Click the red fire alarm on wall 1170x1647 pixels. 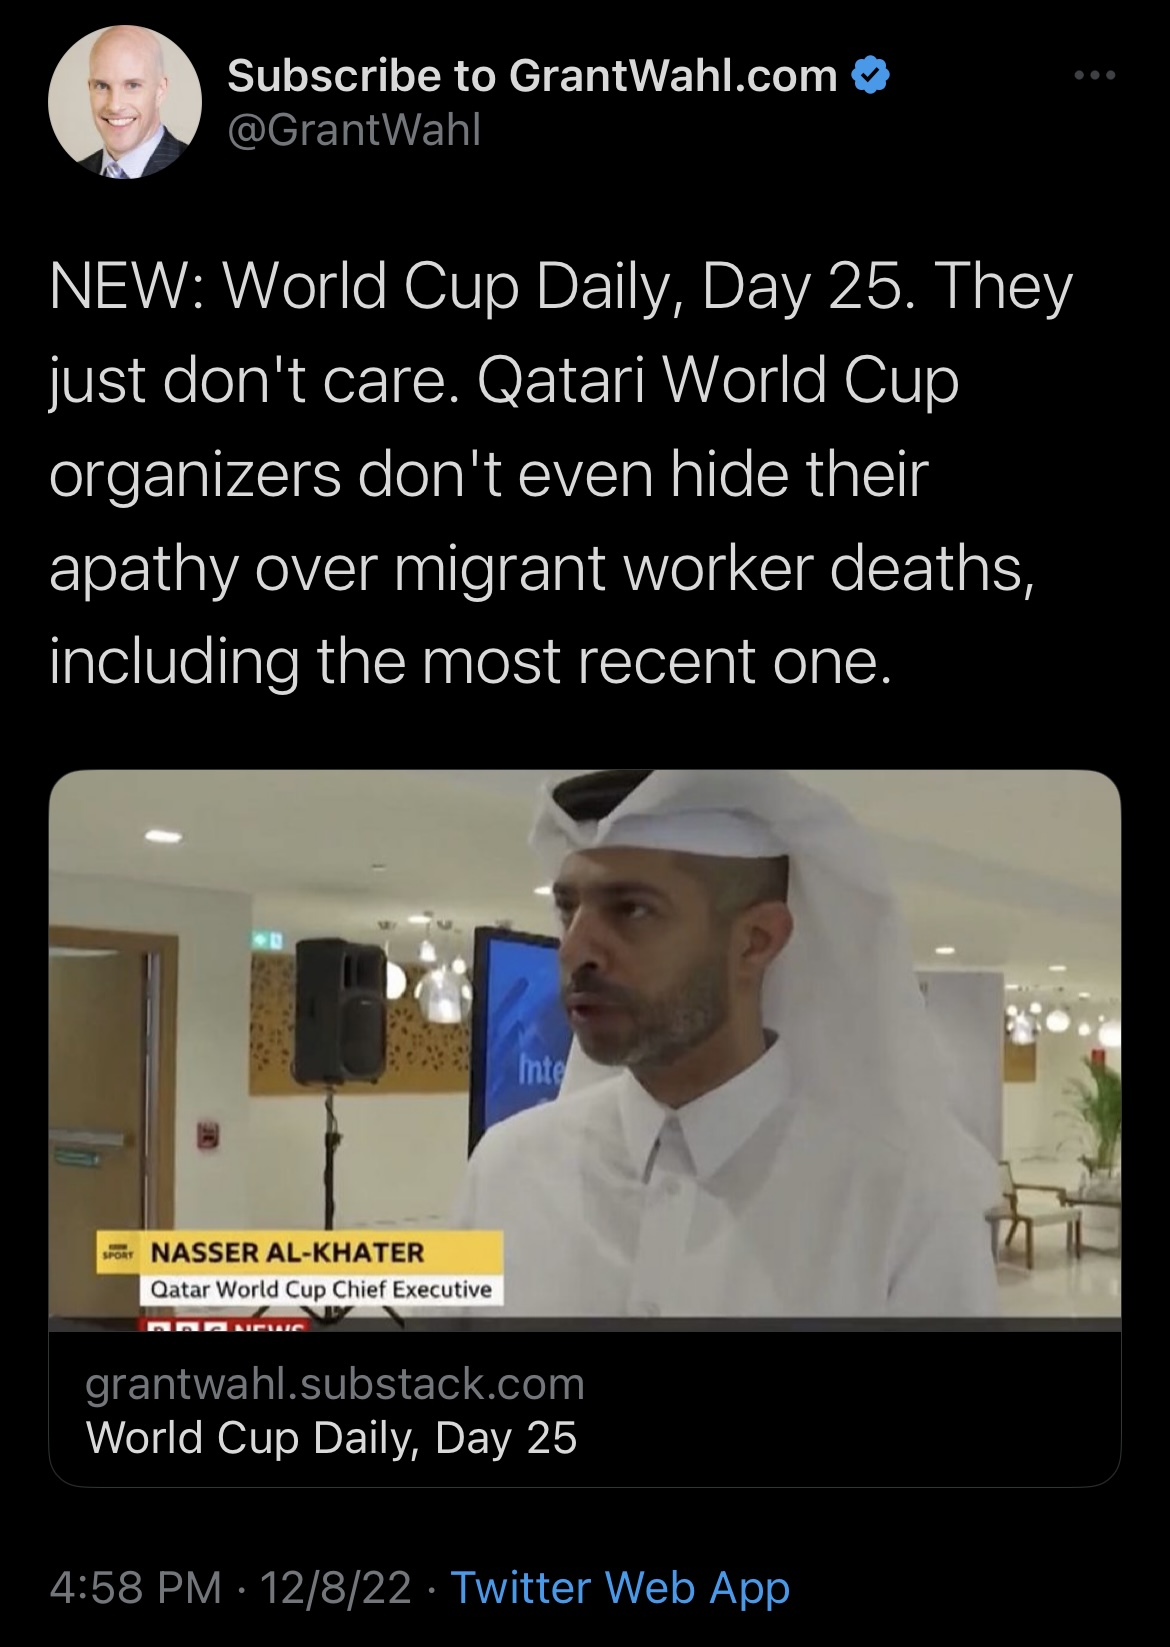coord(207,1134)
